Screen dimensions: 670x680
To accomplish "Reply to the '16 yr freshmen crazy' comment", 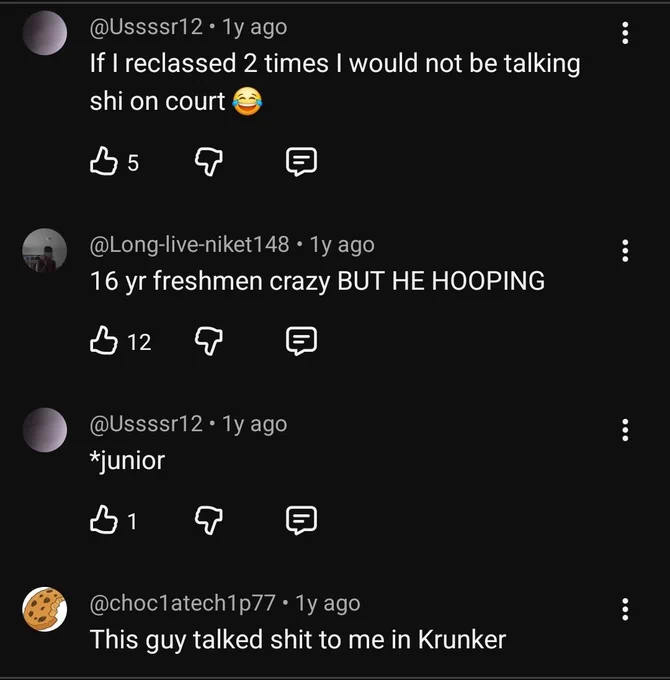I will [x=301, y=341].
